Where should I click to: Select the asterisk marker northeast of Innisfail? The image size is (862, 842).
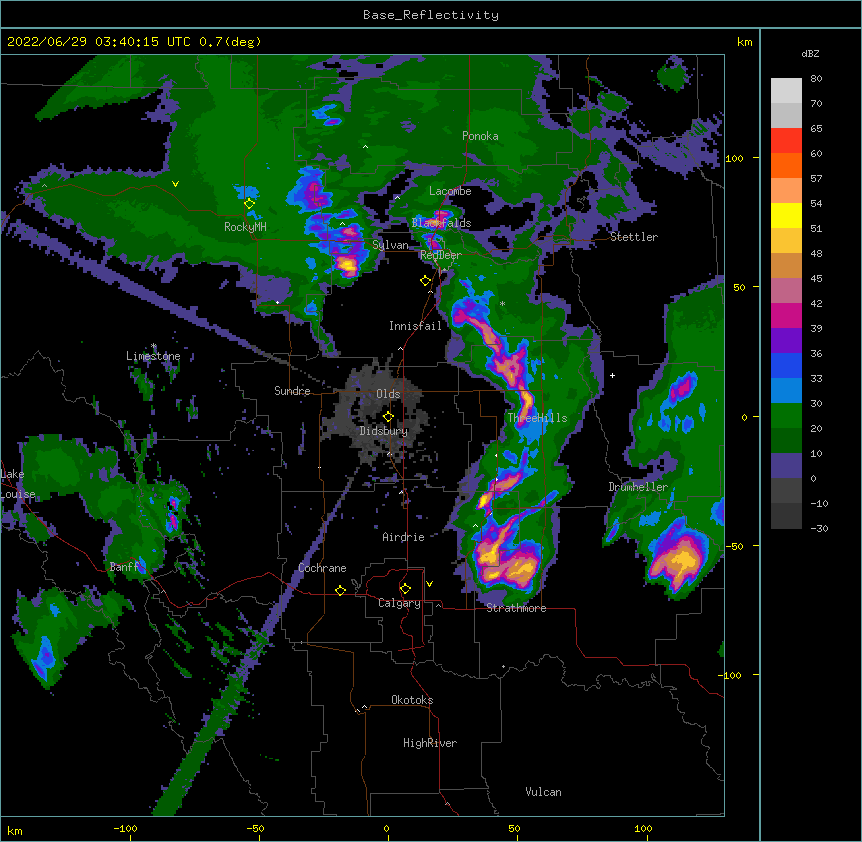point(502,303)
